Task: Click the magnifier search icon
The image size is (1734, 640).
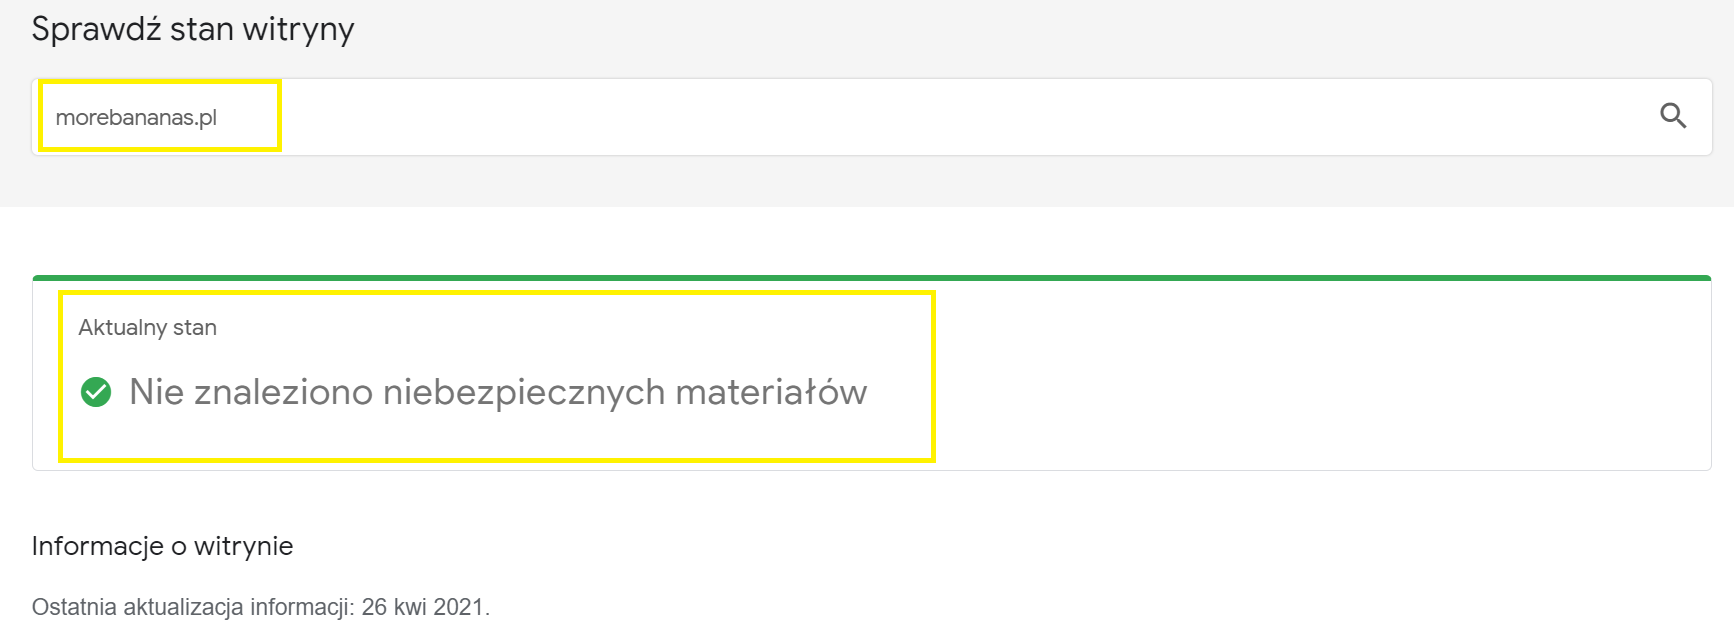Action: (x=1673, y=116)
